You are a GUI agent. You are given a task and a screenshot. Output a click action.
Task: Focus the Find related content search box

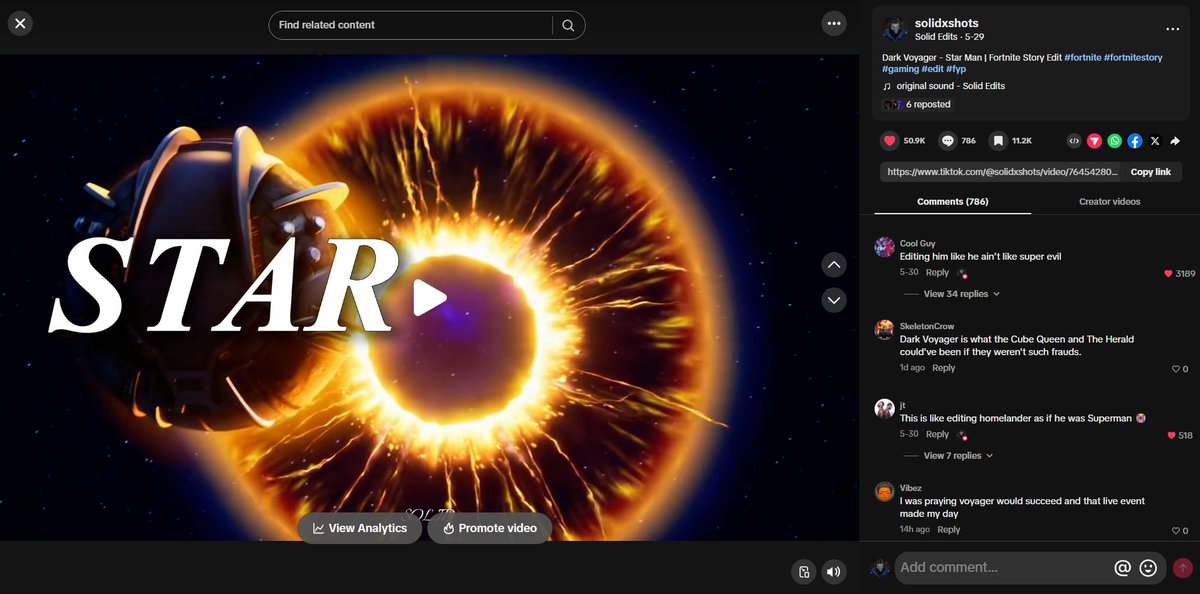(412, 25)
